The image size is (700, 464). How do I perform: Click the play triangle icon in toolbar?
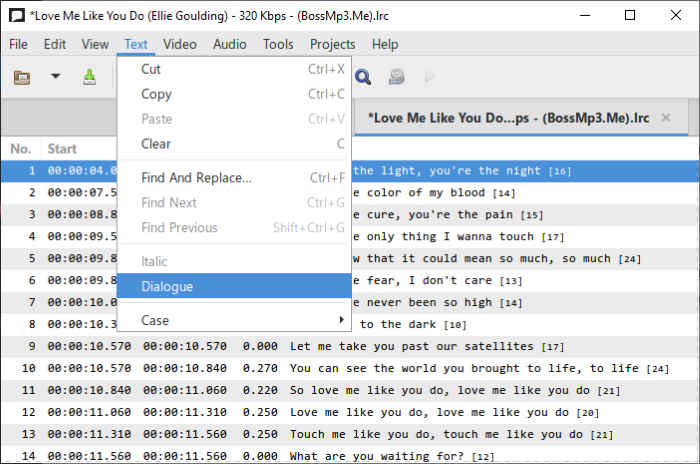(x=429, y=77)
